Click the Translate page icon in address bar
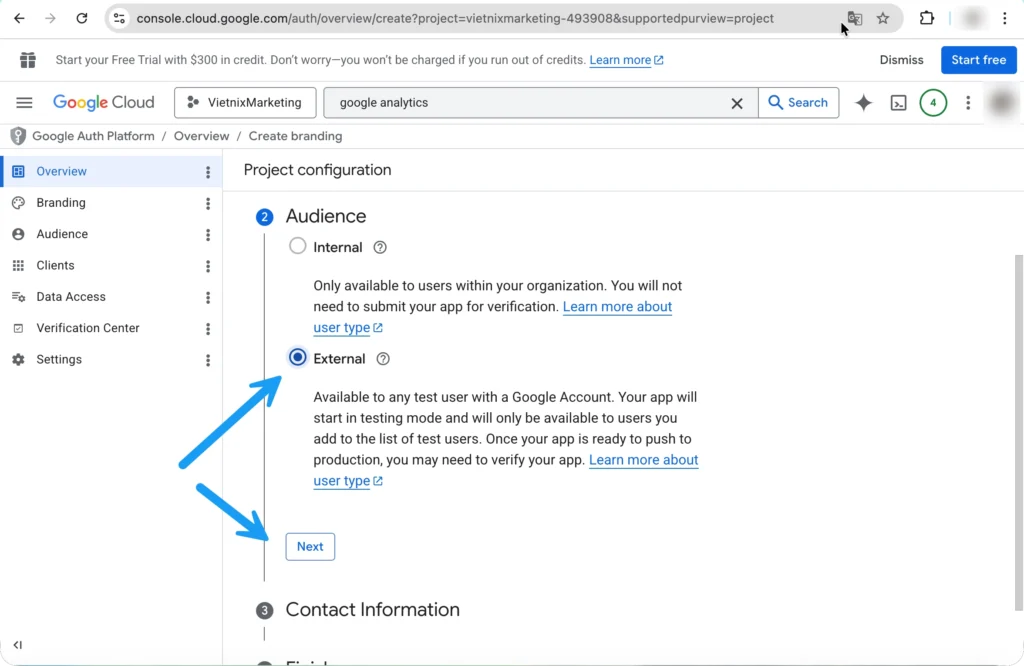The width and height of the screenshot is (1024, 666). pos(854,18)
